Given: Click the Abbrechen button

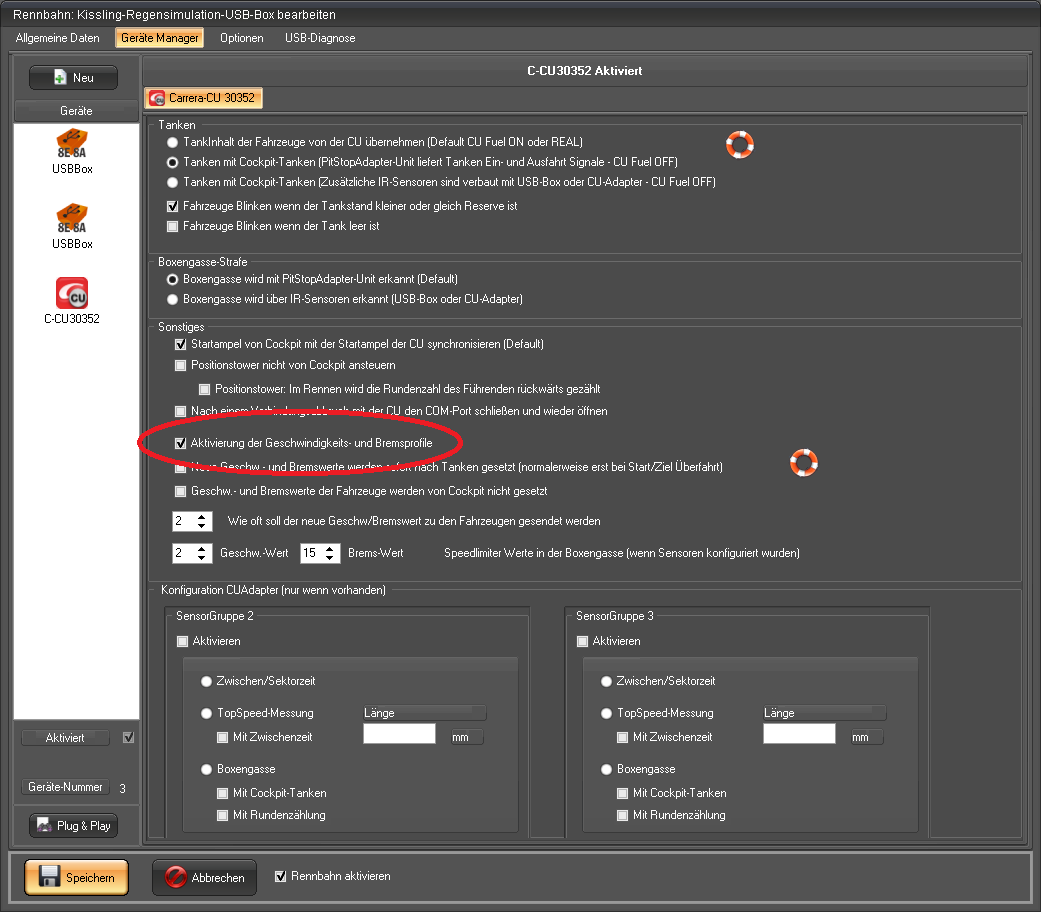Looking at the screenshot, I should point(204,877).
